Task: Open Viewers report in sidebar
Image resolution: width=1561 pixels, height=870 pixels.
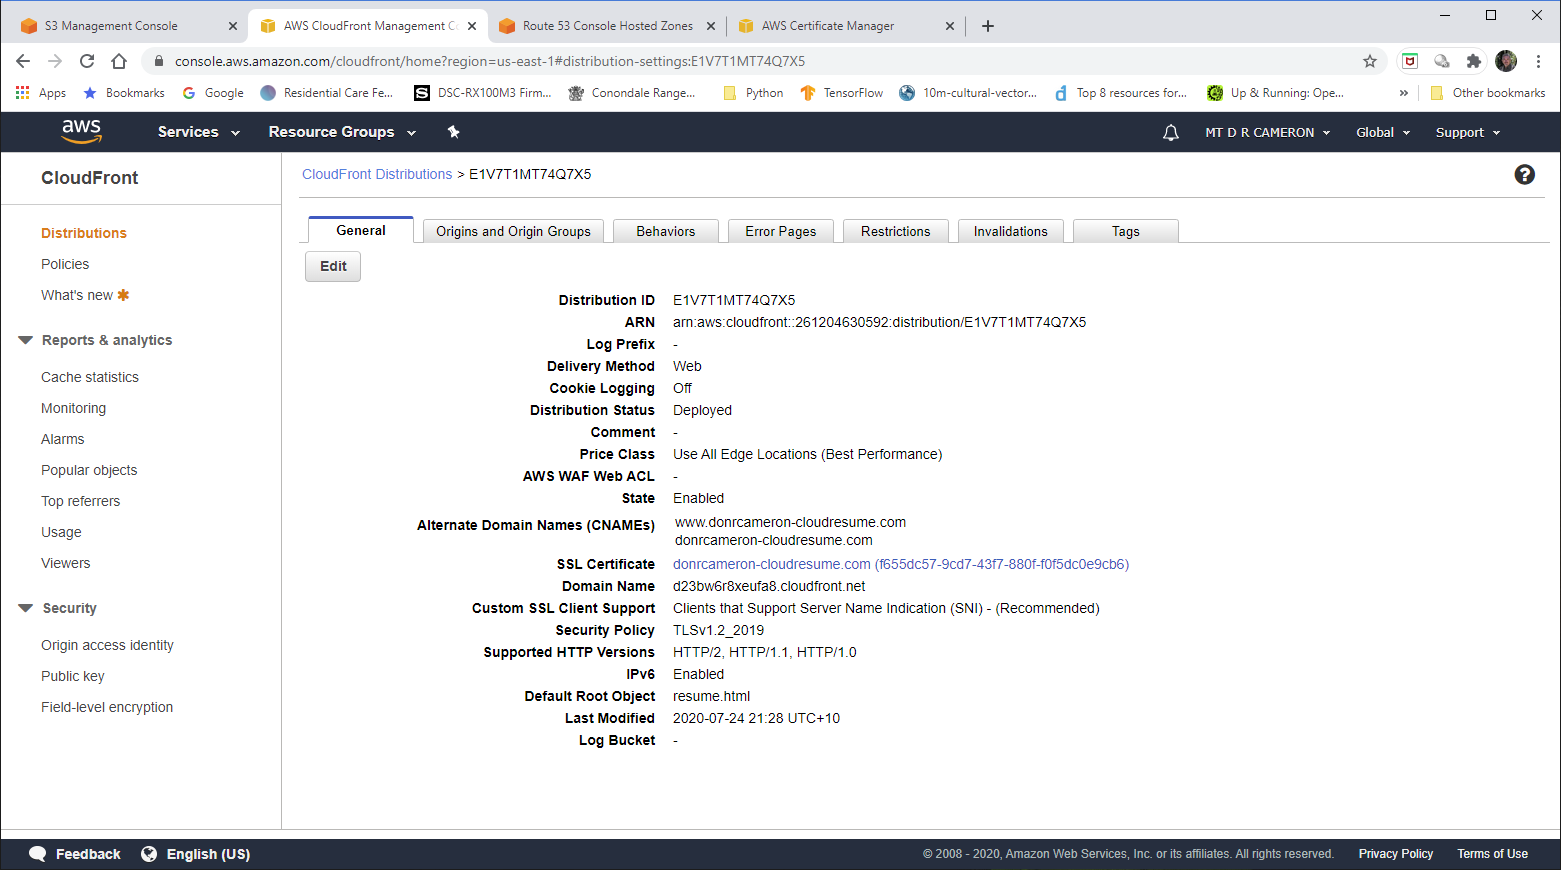Action: [x=66, y=563]
